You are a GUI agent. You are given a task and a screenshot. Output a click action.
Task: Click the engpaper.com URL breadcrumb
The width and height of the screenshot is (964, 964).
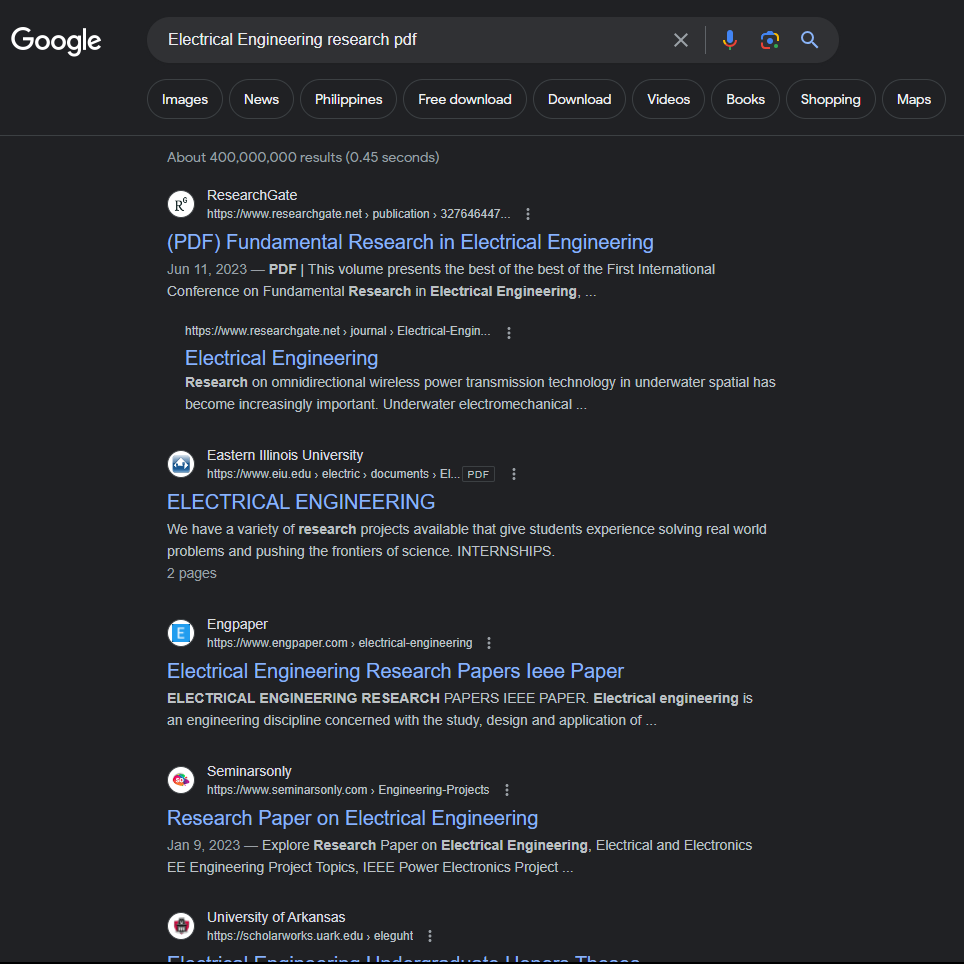tap(339, 643)
